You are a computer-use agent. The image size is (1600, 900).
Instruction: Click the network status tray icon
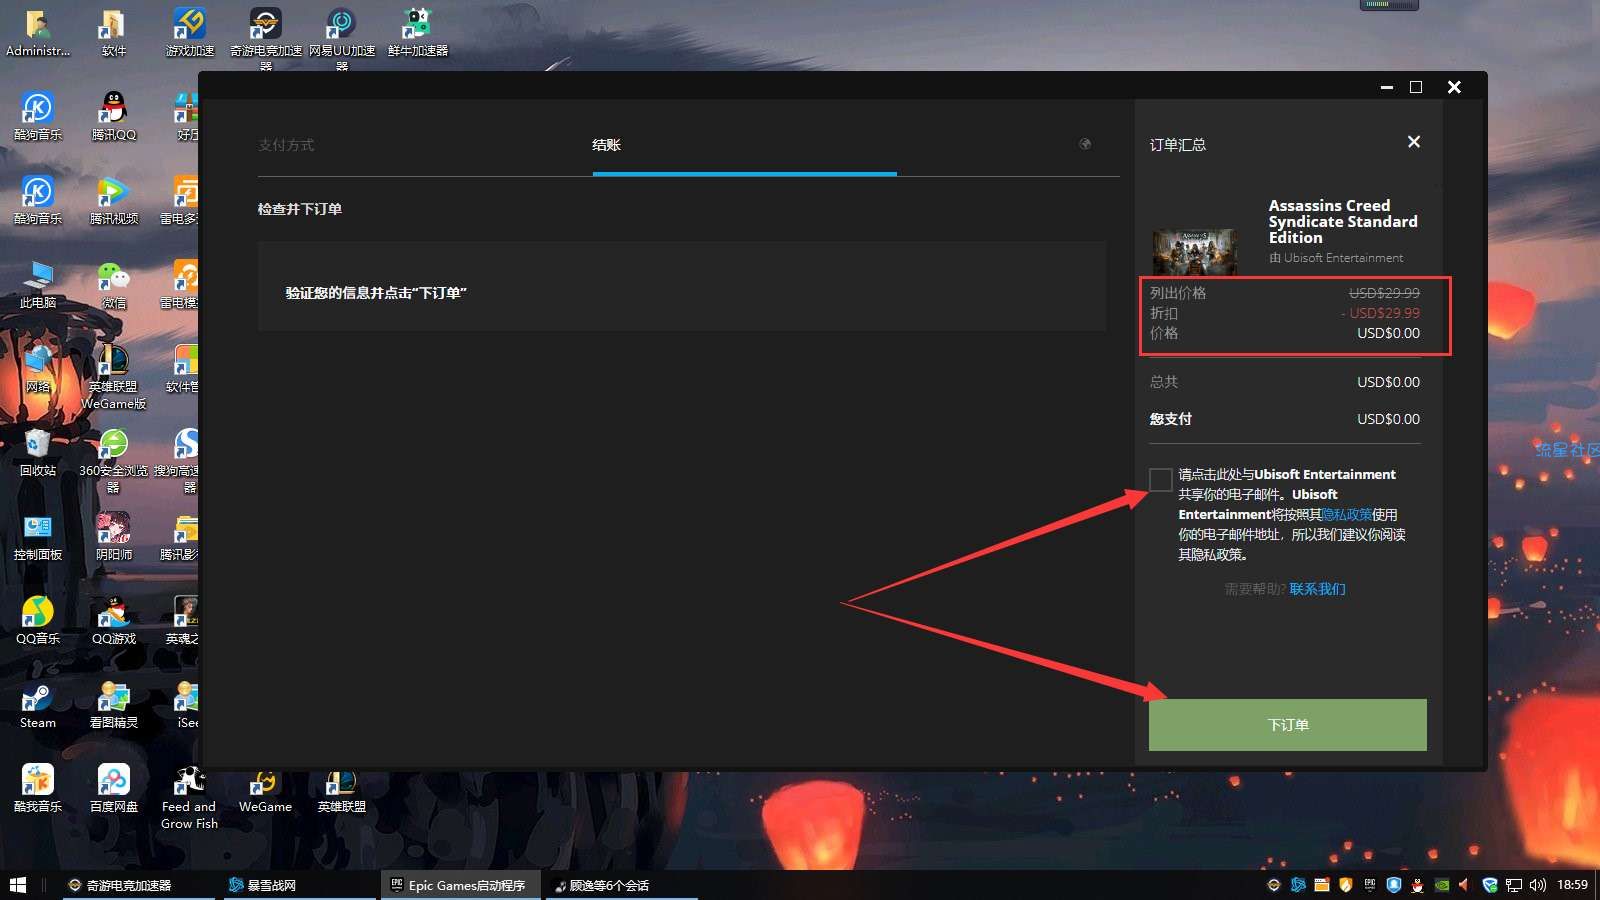tap(1514, 885)
